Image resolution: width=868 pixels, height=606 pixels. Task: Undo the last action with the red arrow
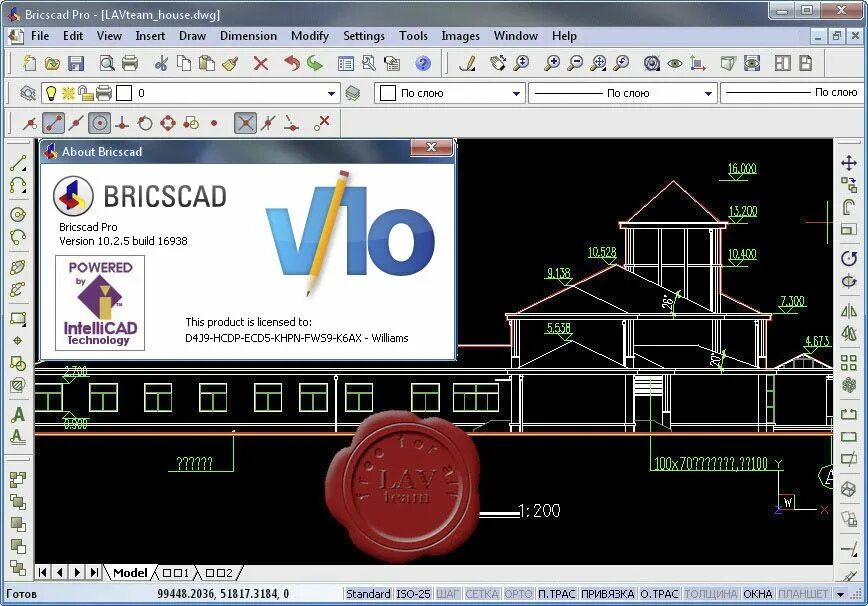pyautogui.click(x=292, y=63)
